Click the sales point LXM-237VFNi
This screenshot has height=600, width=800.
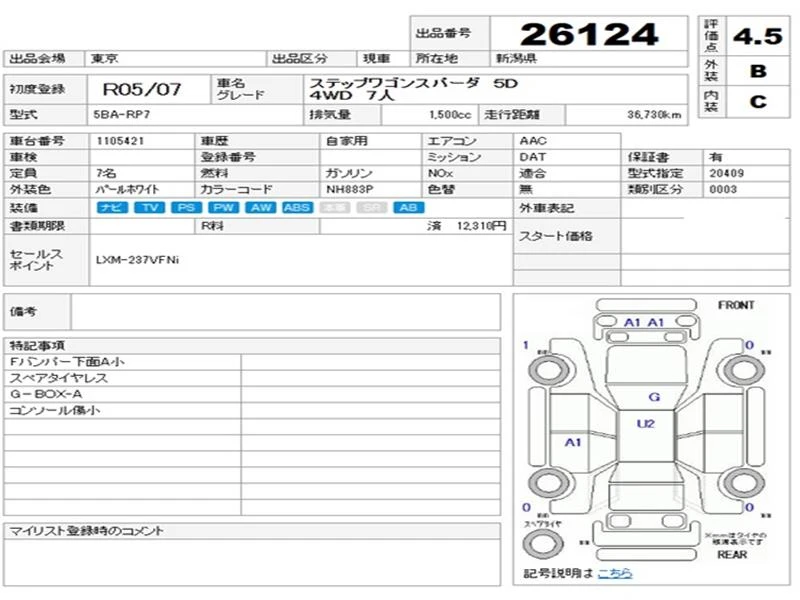point(137,260)
